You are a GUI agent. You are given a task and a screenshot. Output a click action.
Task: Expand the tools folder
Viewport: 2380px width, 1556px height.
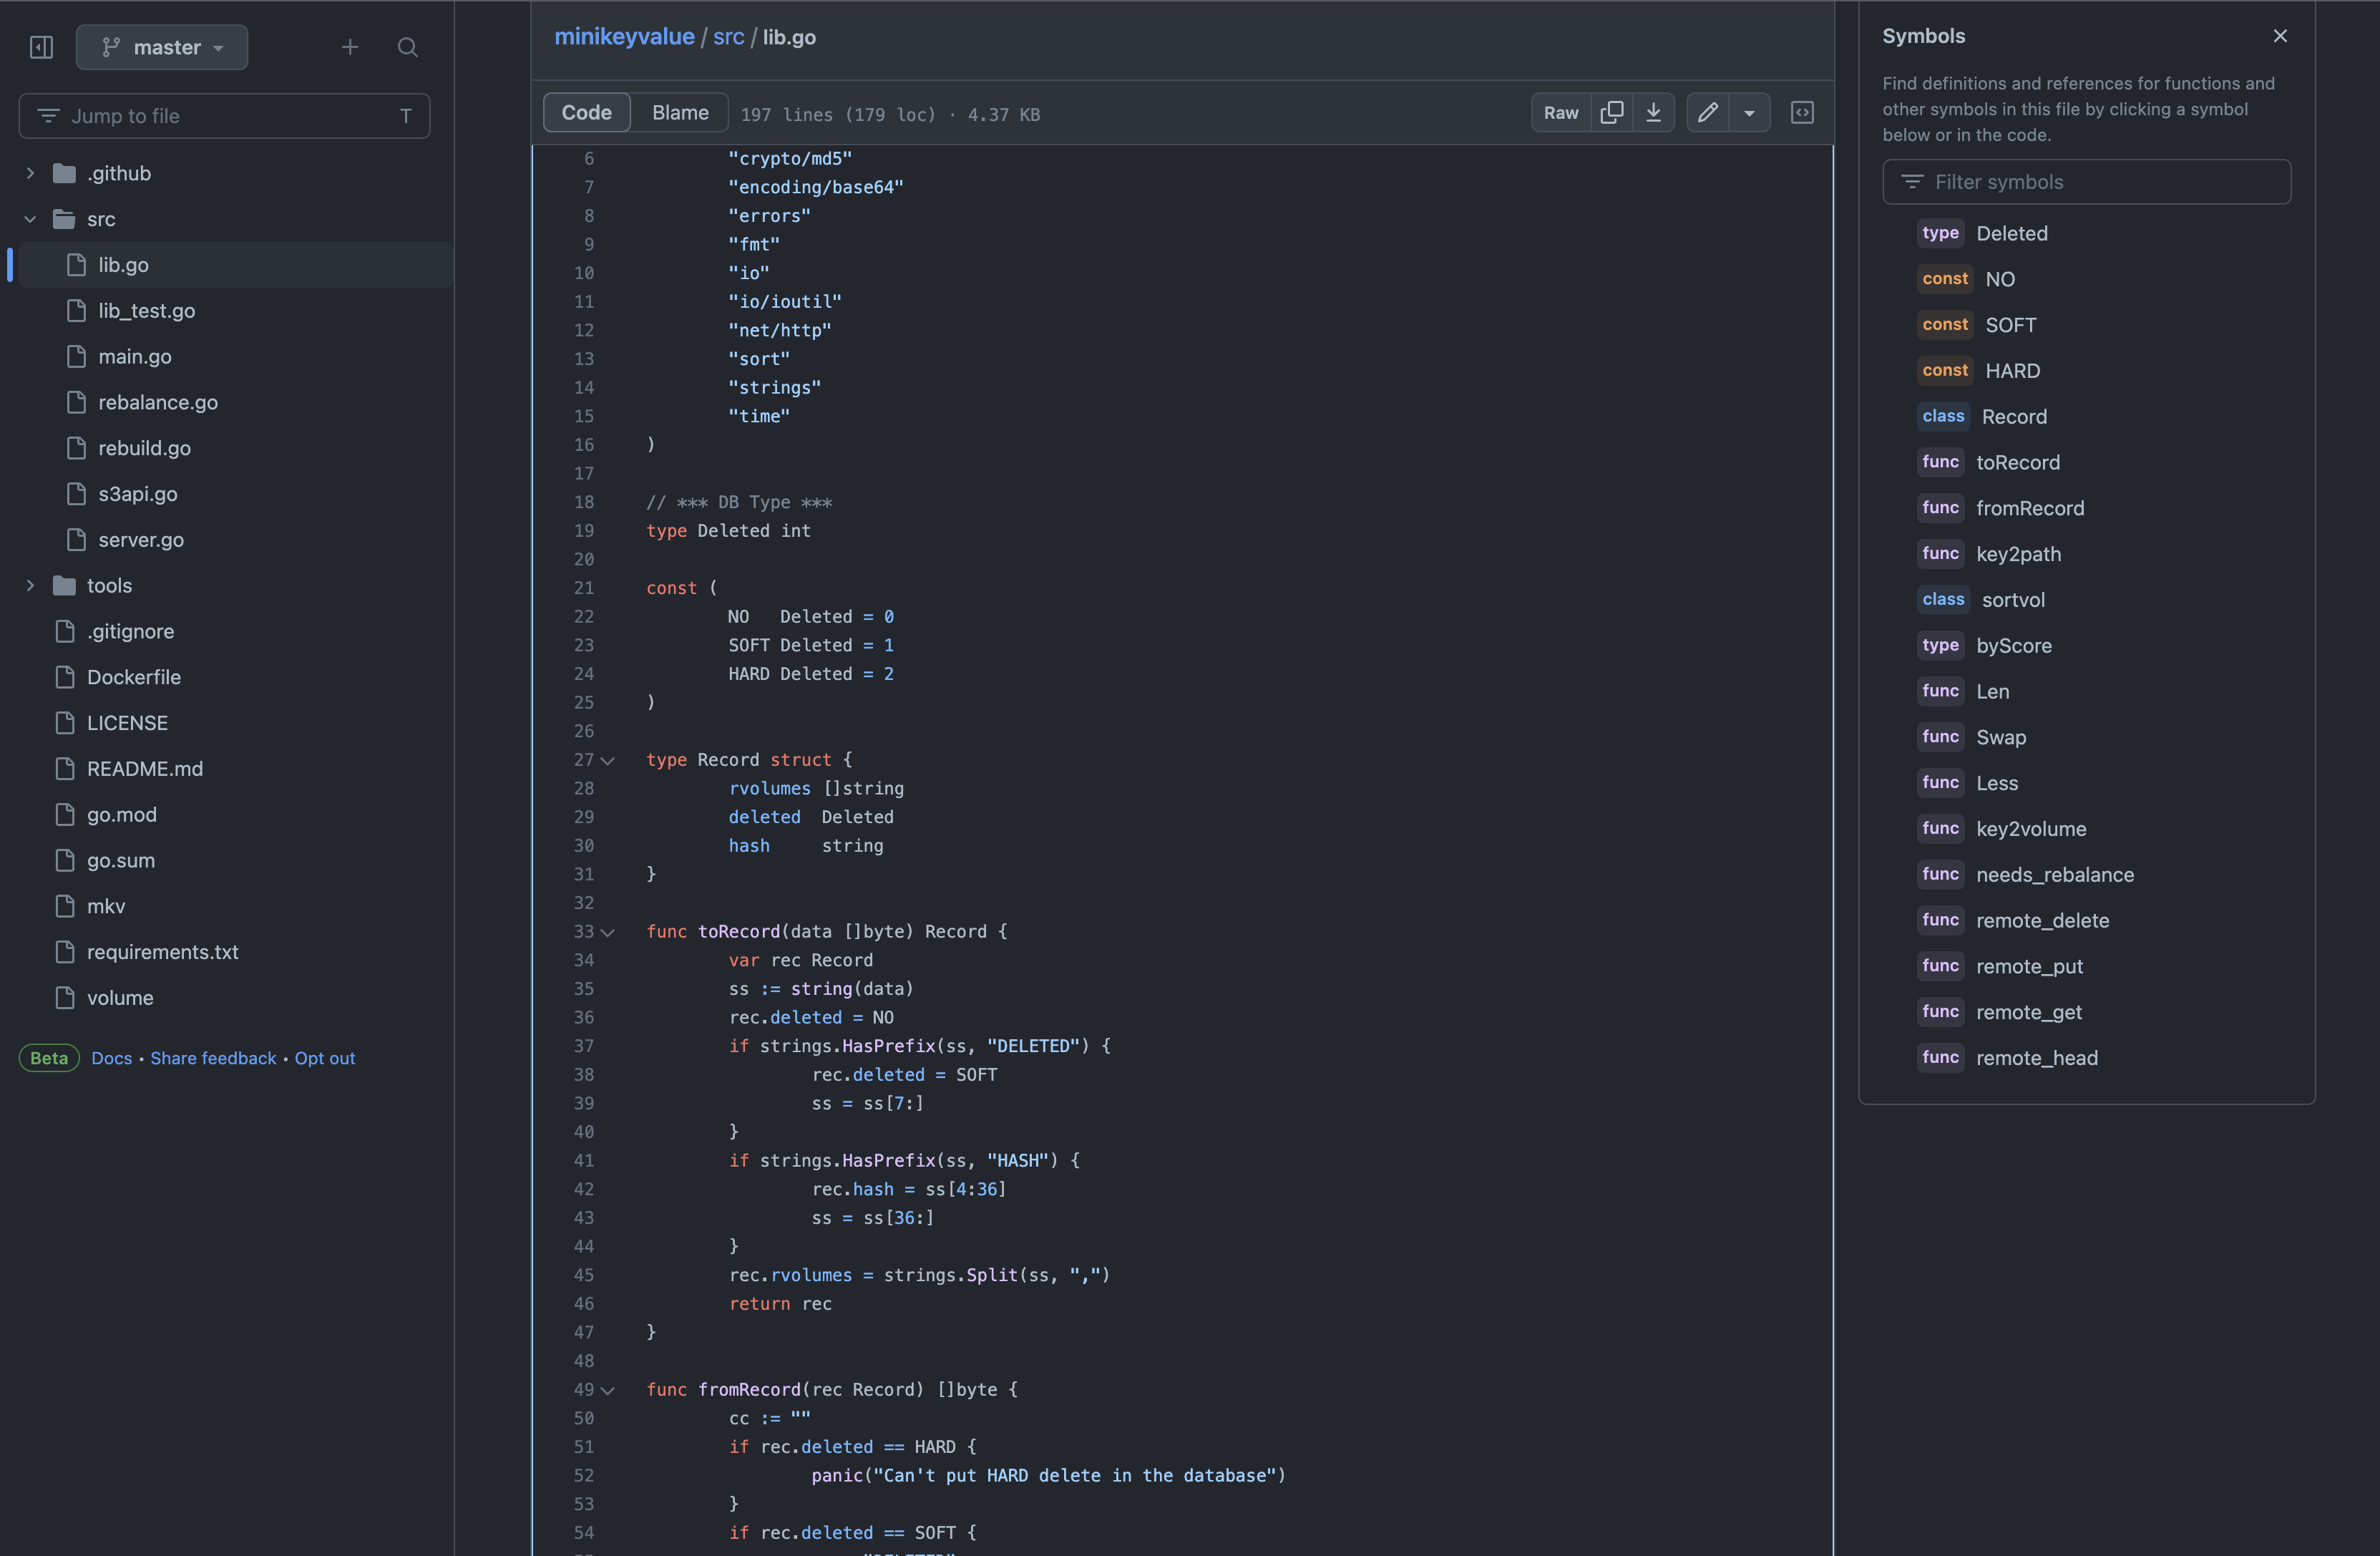point(30,585)
